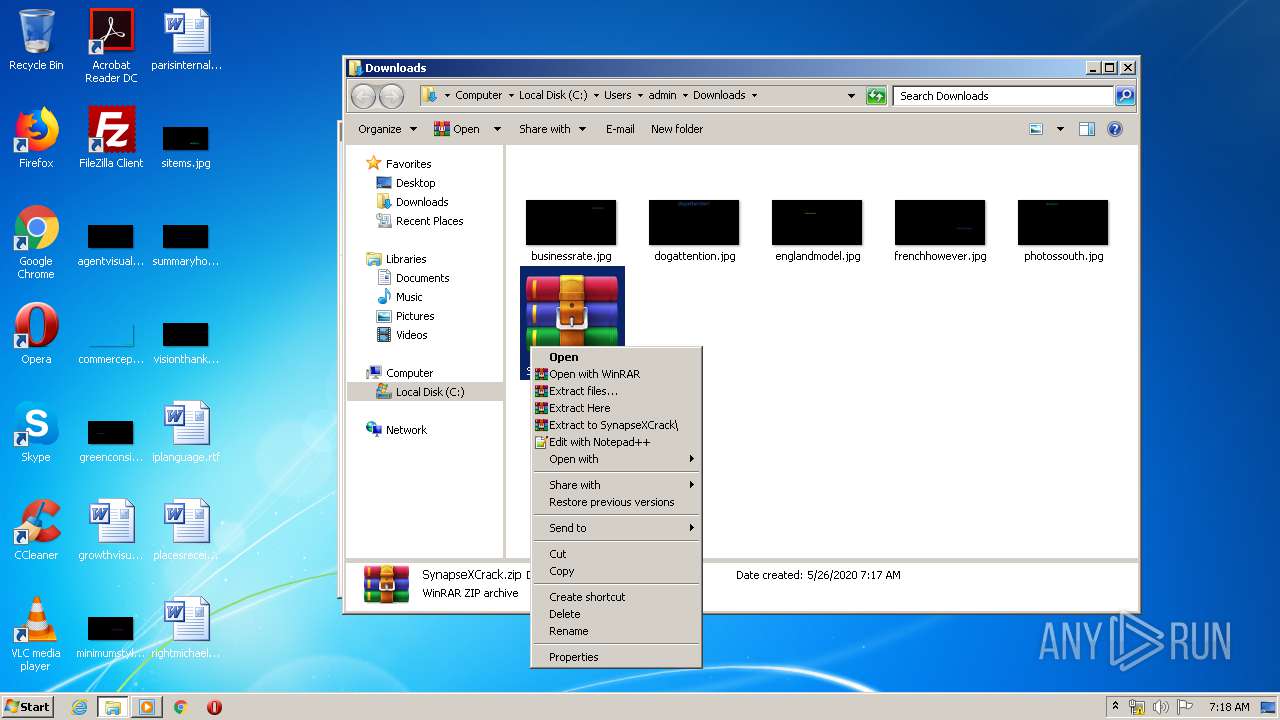Click the New folder toolbar button
This screenshot has width=1280, height=720.
(677, 129)
